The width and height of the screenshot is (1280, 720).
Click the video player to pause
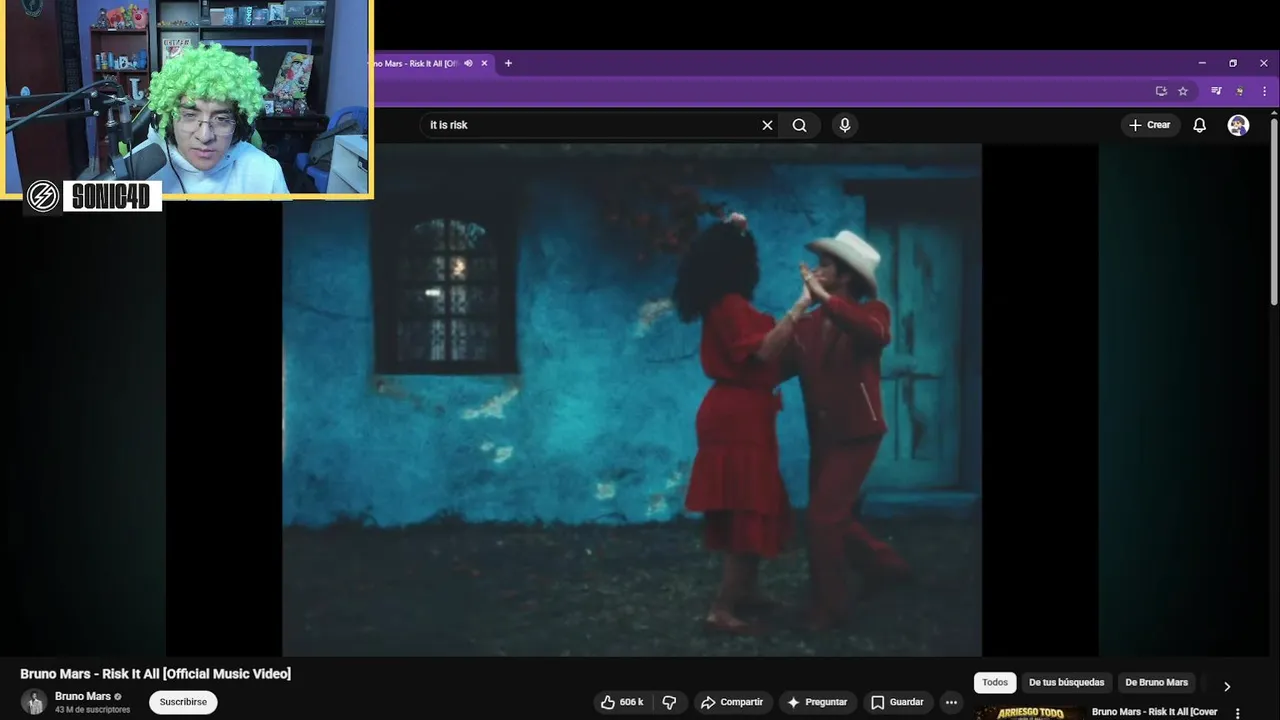pos(632,400)
